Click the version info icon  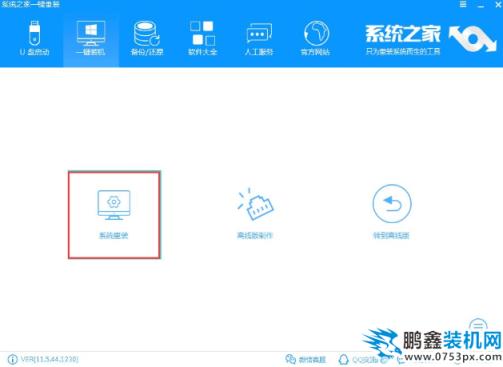pyautogui.click(x=13, y=359)
